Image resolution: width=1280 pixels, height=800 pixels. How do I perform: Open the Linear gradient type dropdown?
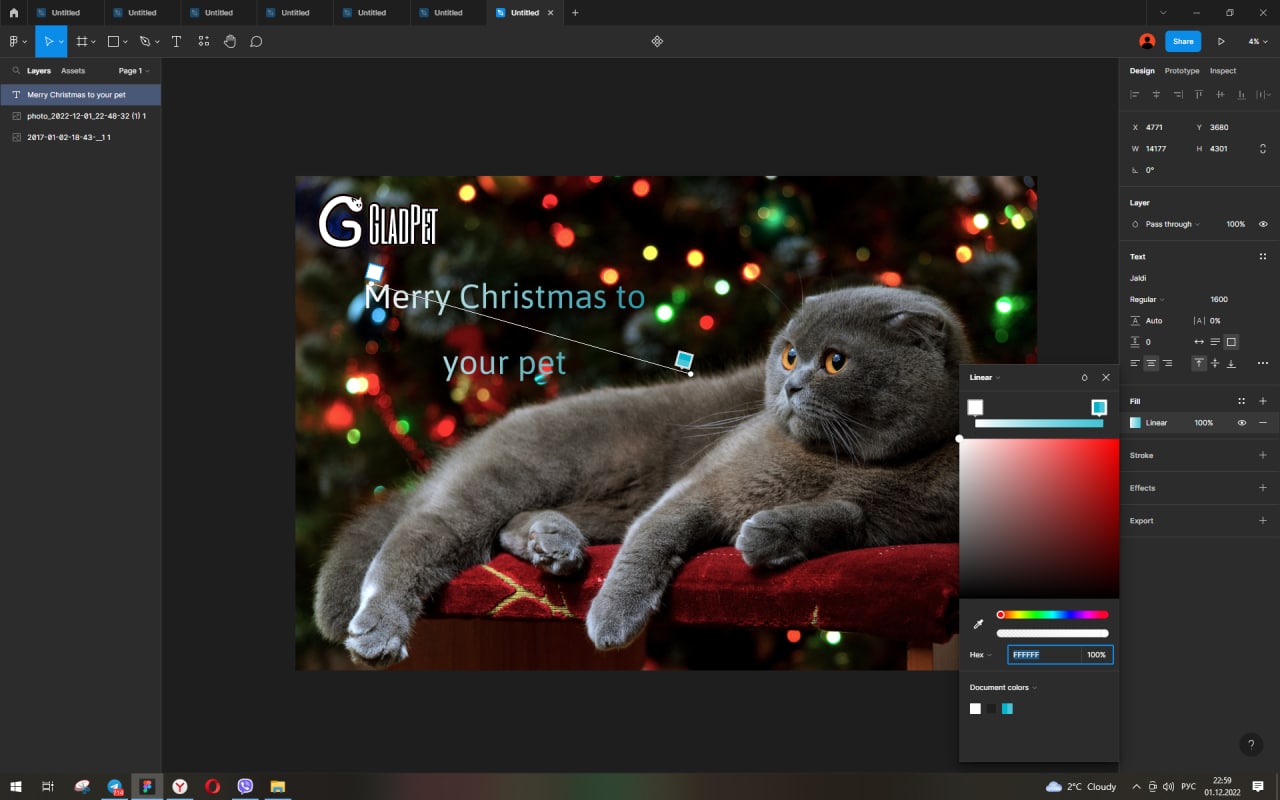tap(985, 378)
